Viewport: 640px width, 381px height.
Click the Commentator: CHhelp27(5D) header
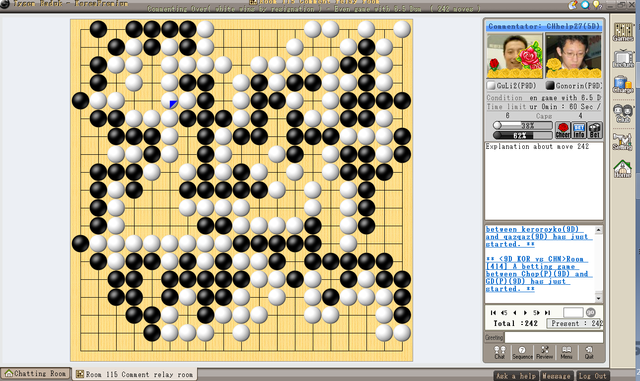[544, 26]
